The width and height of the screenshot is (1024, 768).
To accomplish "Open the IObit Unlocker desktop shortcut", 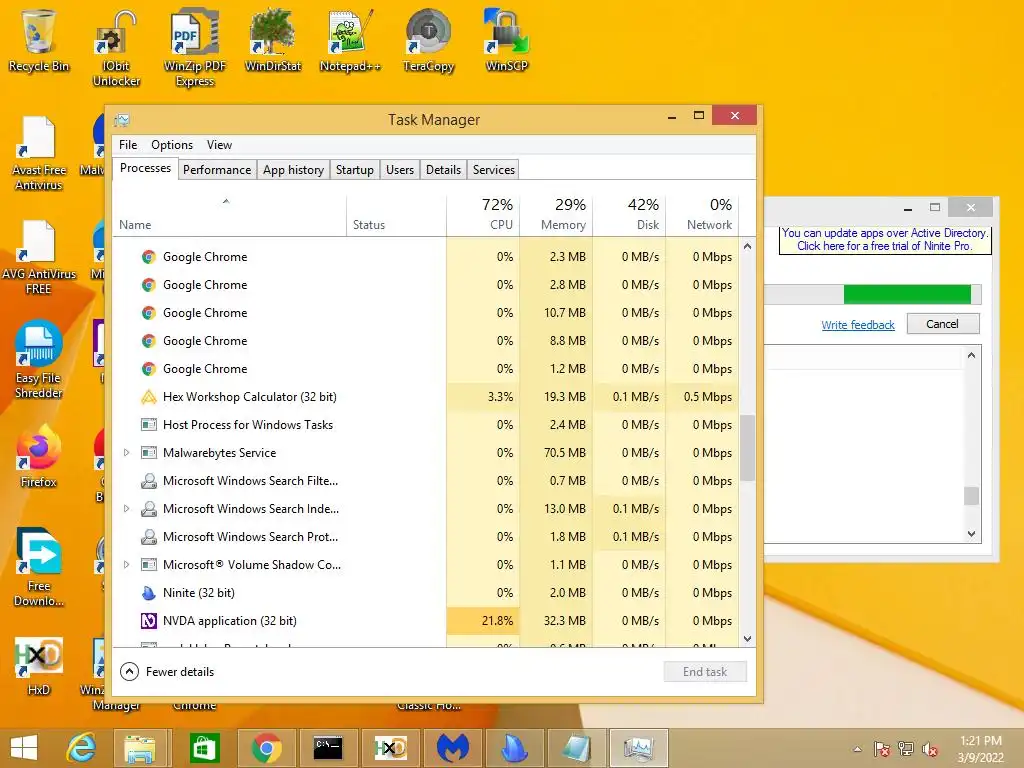I will tap(116, 47).
